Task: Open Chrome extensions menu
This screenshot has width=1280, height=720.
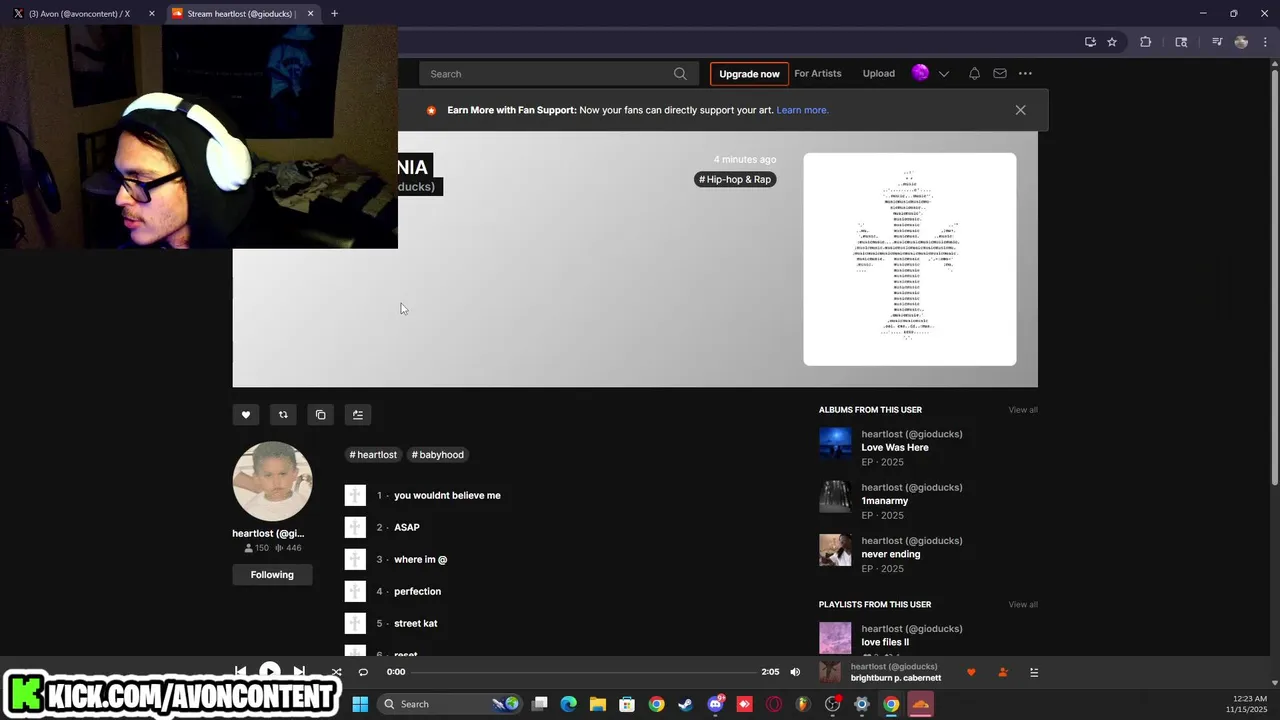Action: pos(1146,42)
